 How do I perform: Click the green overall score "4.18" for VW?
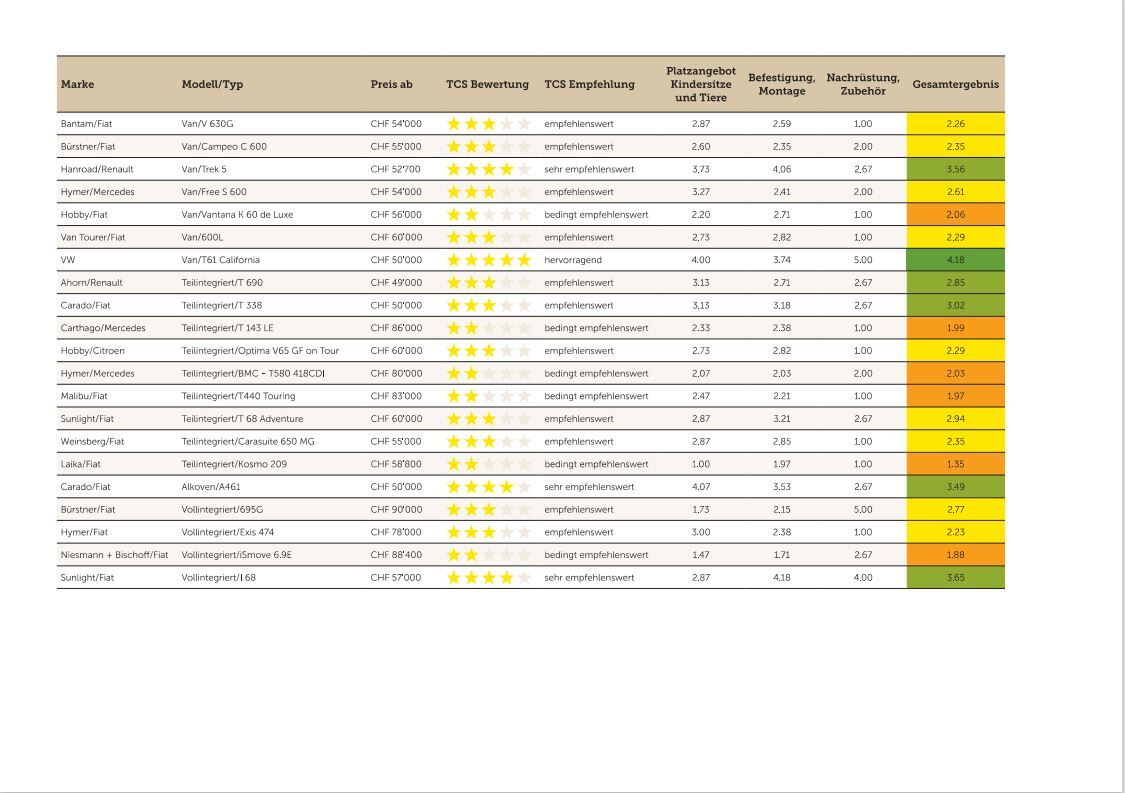[x=956, y=260]
